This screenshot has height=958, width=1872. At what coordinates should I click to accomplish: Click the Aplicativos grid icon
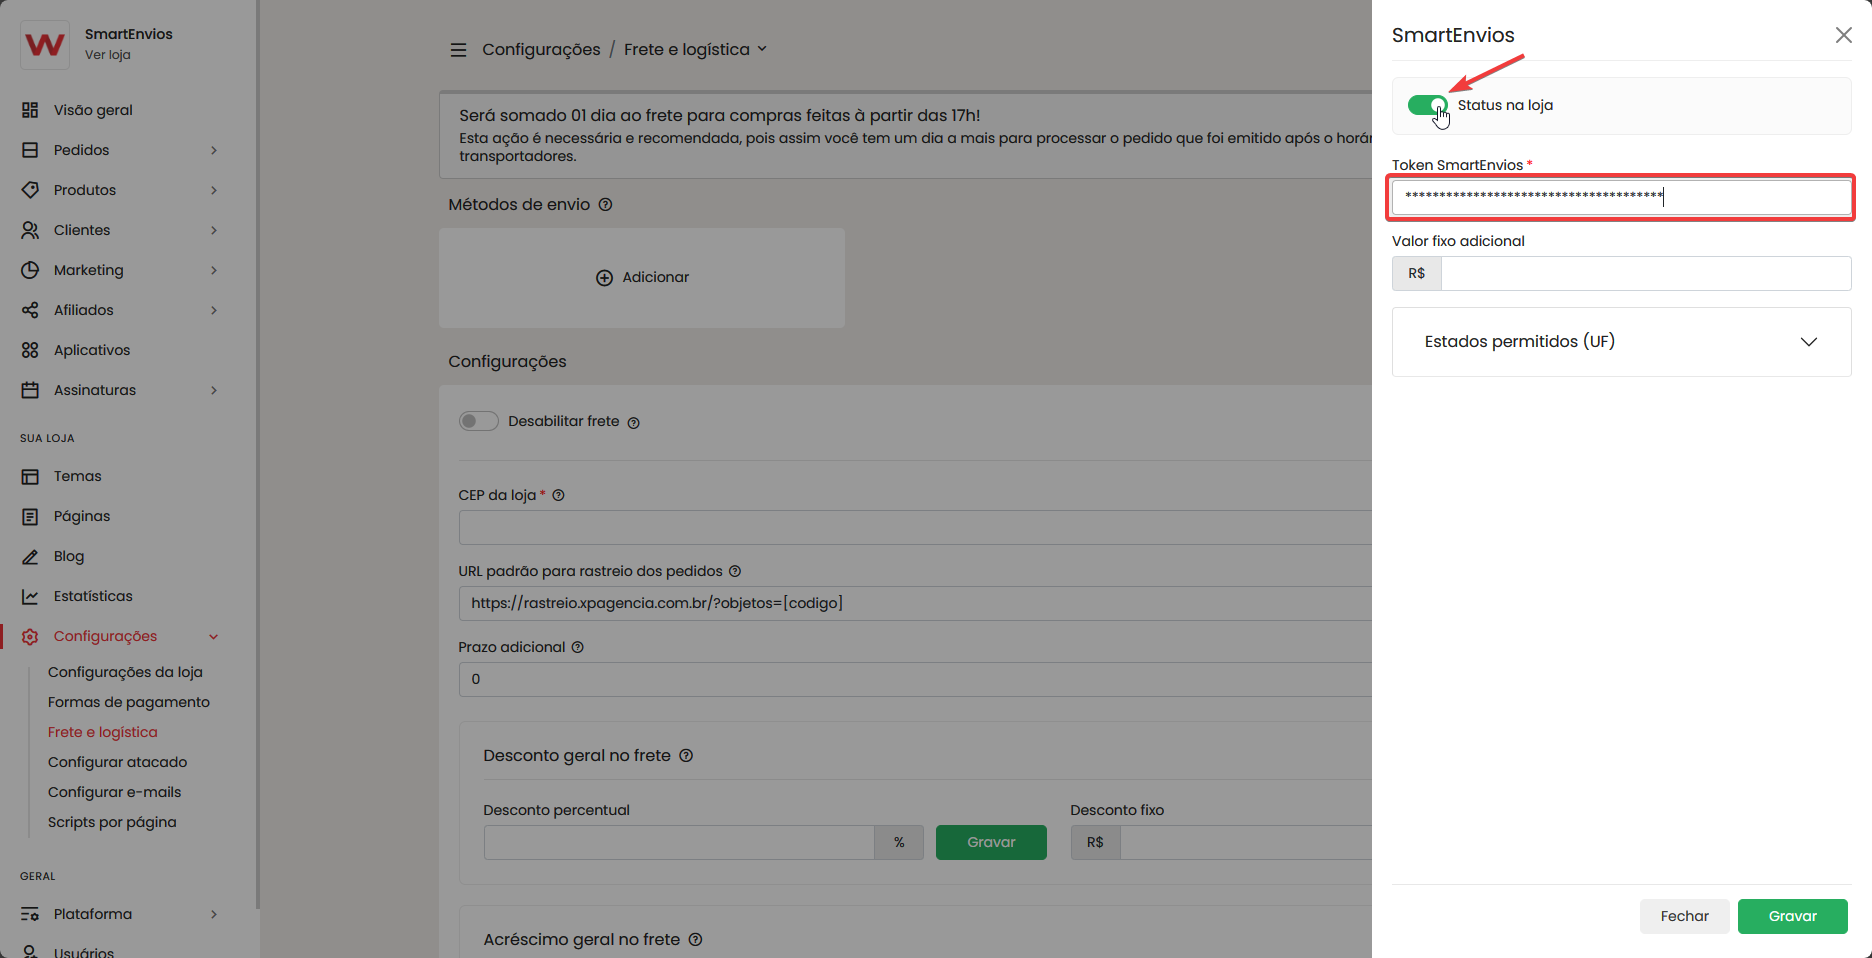point(30,350)
